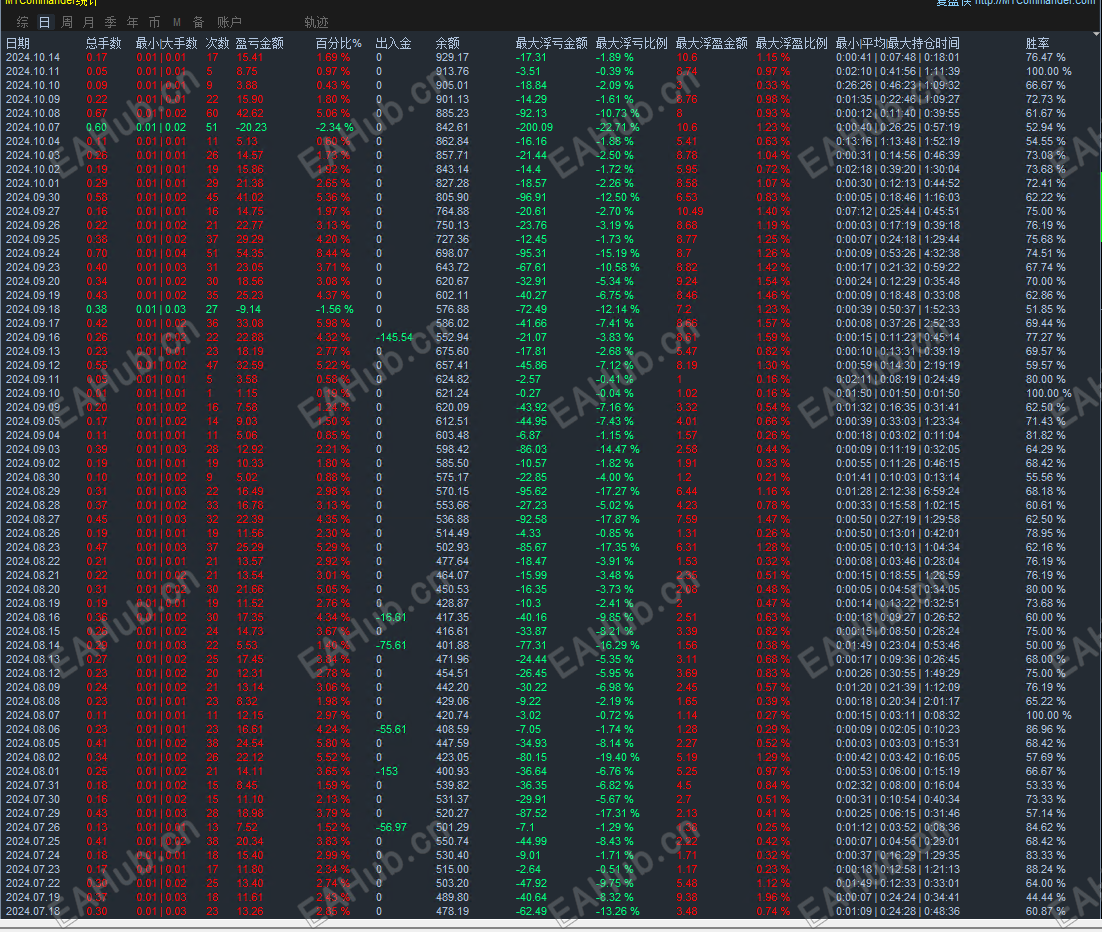Click the -75.61 withdrawal cell
This screenshot has height=932, width=1102.
pyautogui.click(x=391, y=646)
